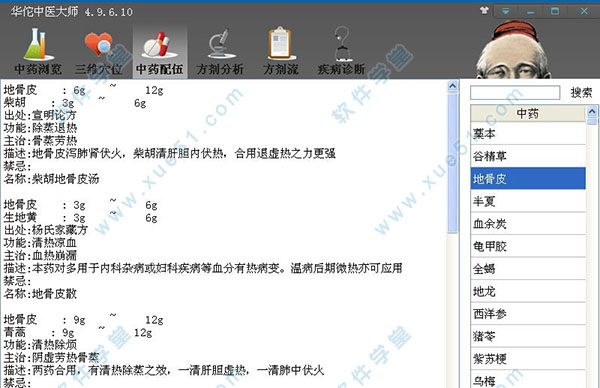Open the title bar dropdown menu arrow
The image size is (600, 388).
pos(506,11)
